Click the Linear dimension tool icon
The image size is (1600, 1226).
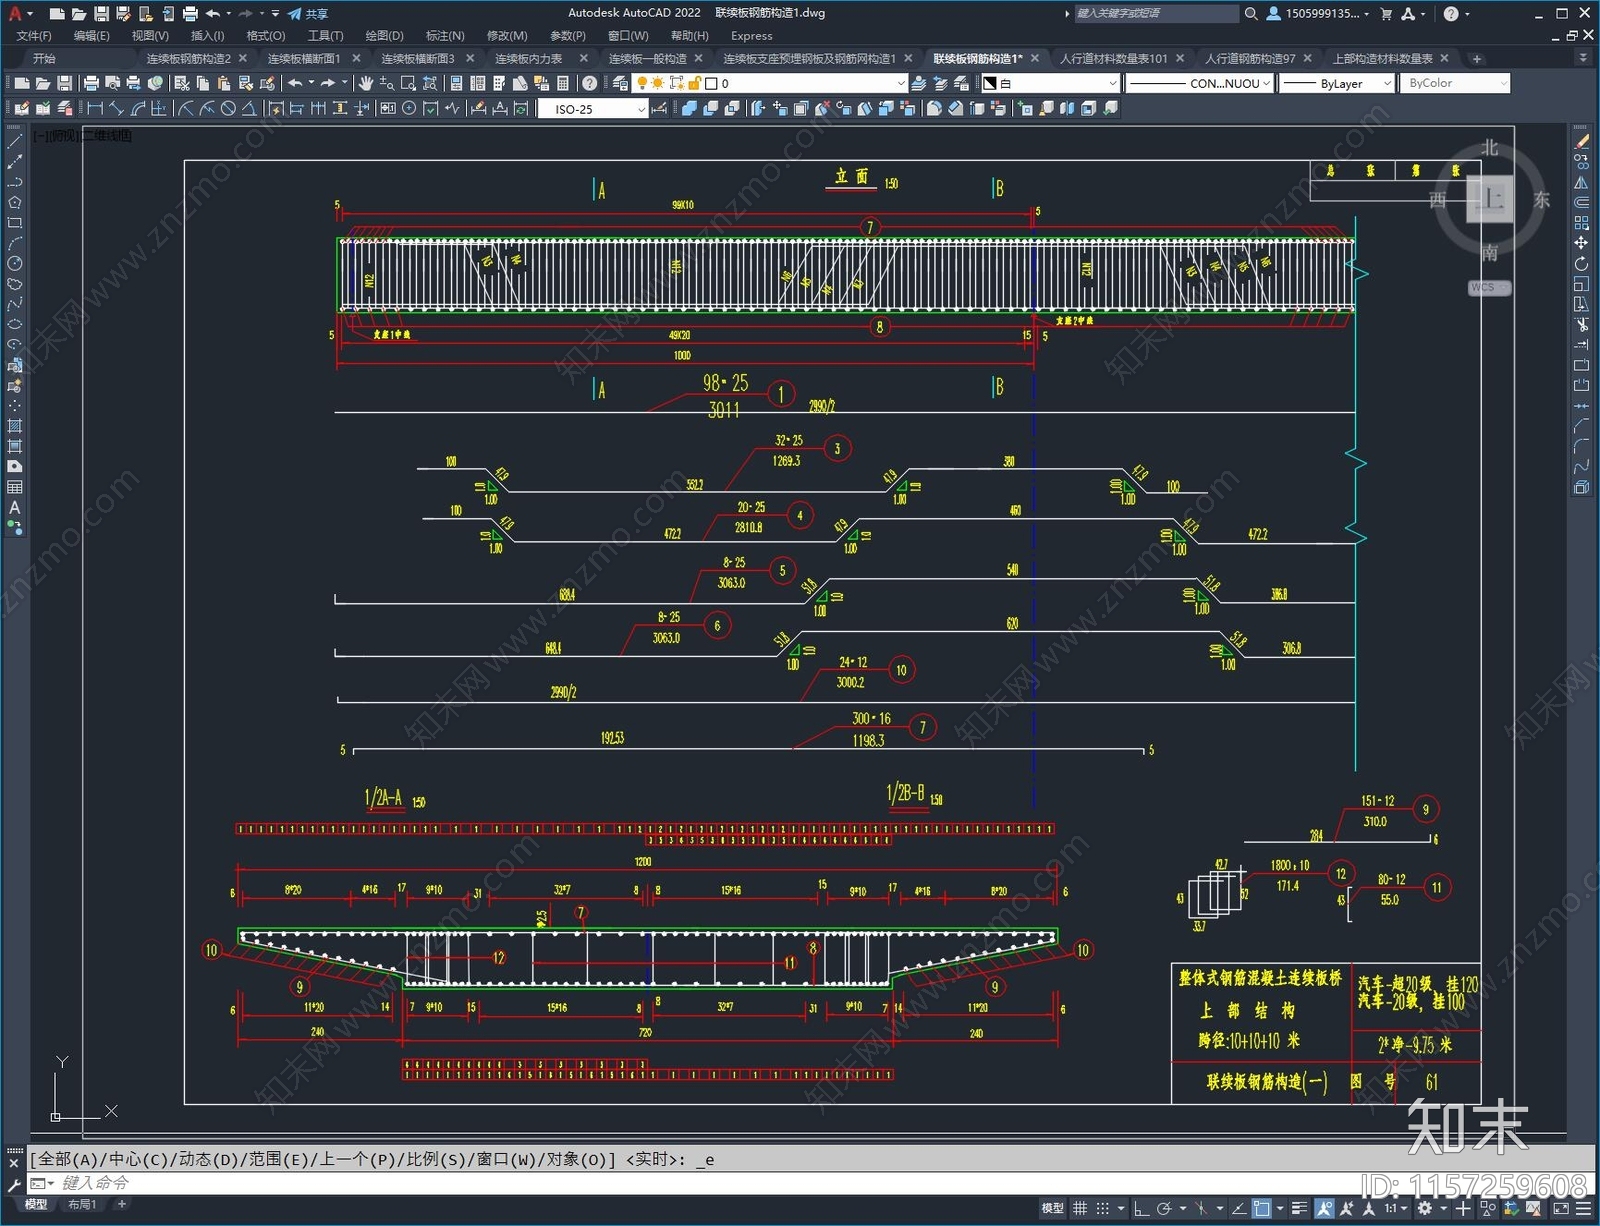coord(95,108)
